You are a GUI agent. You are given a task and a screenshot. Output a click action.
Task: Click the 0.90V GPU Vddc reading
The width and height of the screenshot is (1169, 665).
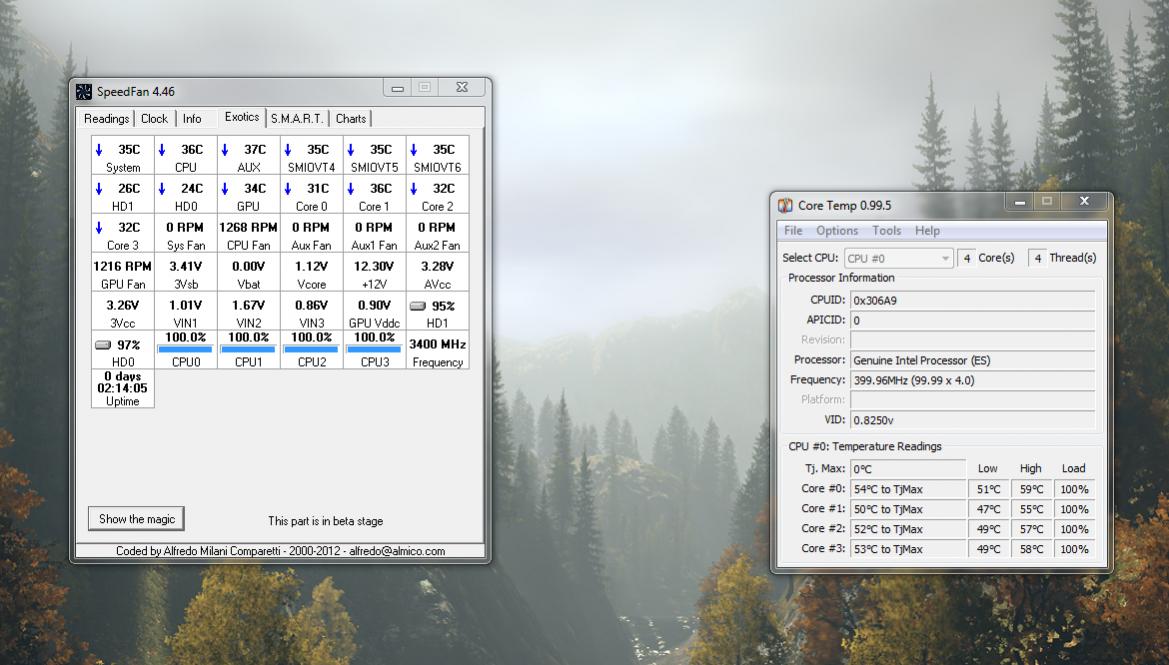[x=374, y=313]
